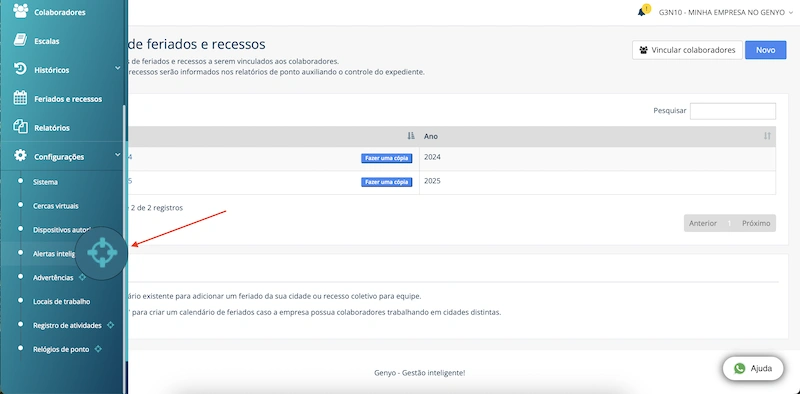
Task: Open the Colaboradores people icon
Action: [x=20, y=11]
